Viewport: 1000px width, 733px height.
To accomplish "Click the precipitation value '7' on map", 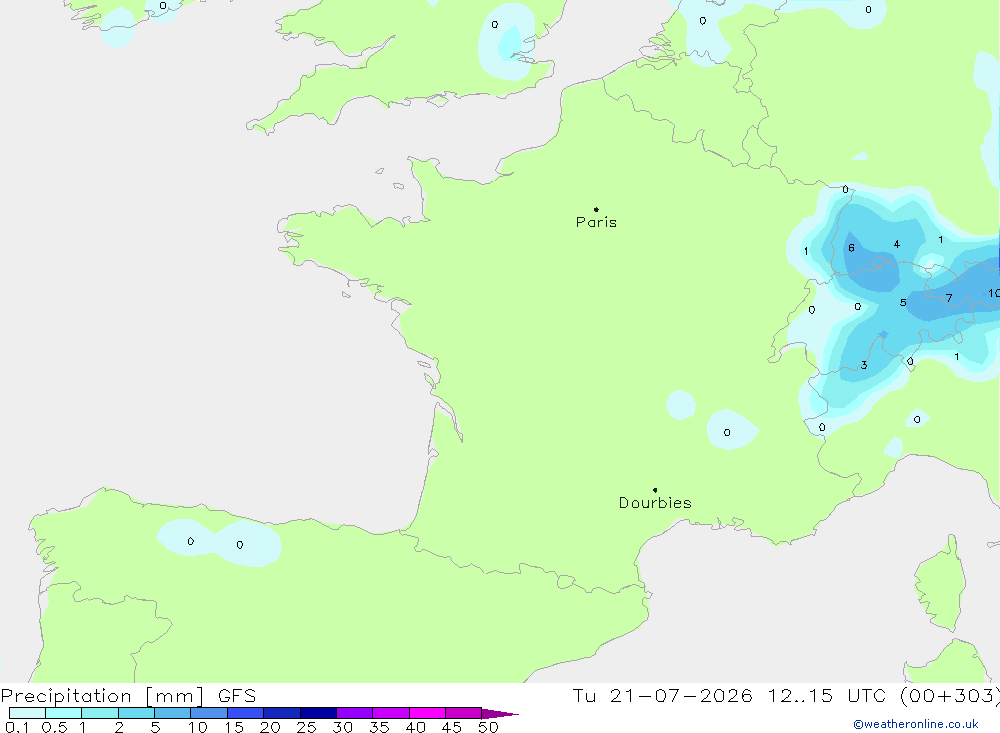I will pyautogui.click(x=949, y=298).
